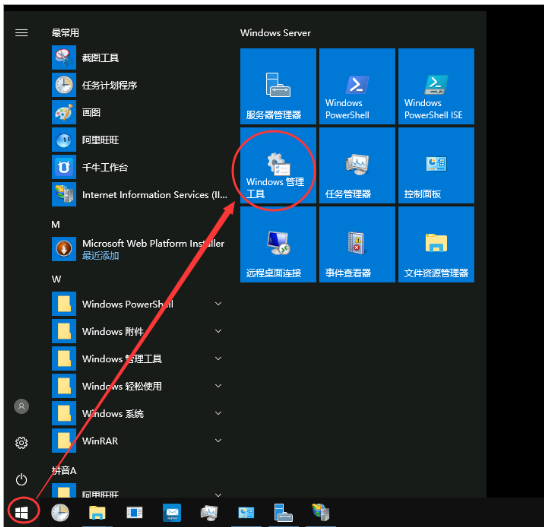Open clock app in taskbar
544x527 pixels.
click(x=60, y=512)
